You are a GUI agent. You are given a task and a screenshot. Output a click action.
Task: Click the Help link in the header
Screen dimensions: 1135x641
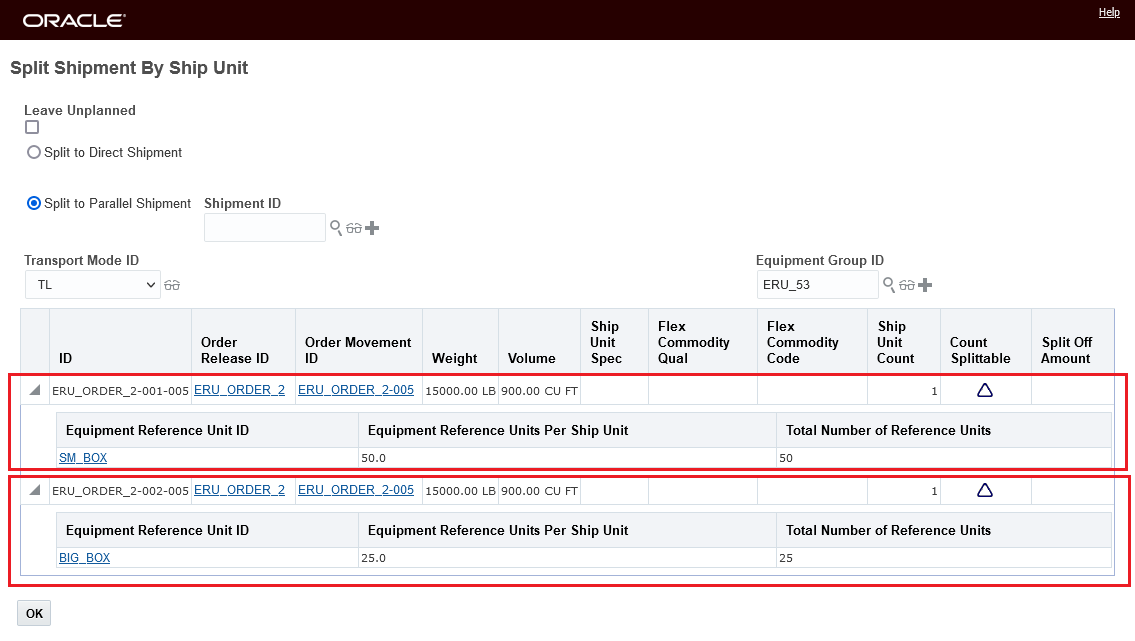(x=1109, y=12)
